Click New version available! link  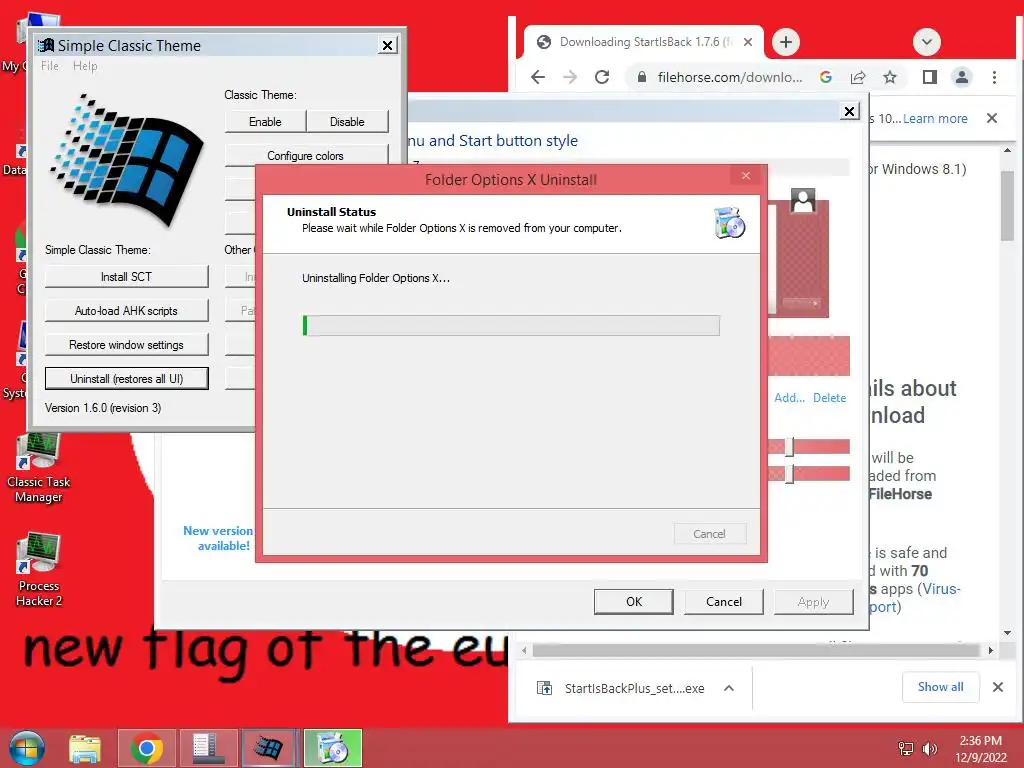[x=219, y=538]
